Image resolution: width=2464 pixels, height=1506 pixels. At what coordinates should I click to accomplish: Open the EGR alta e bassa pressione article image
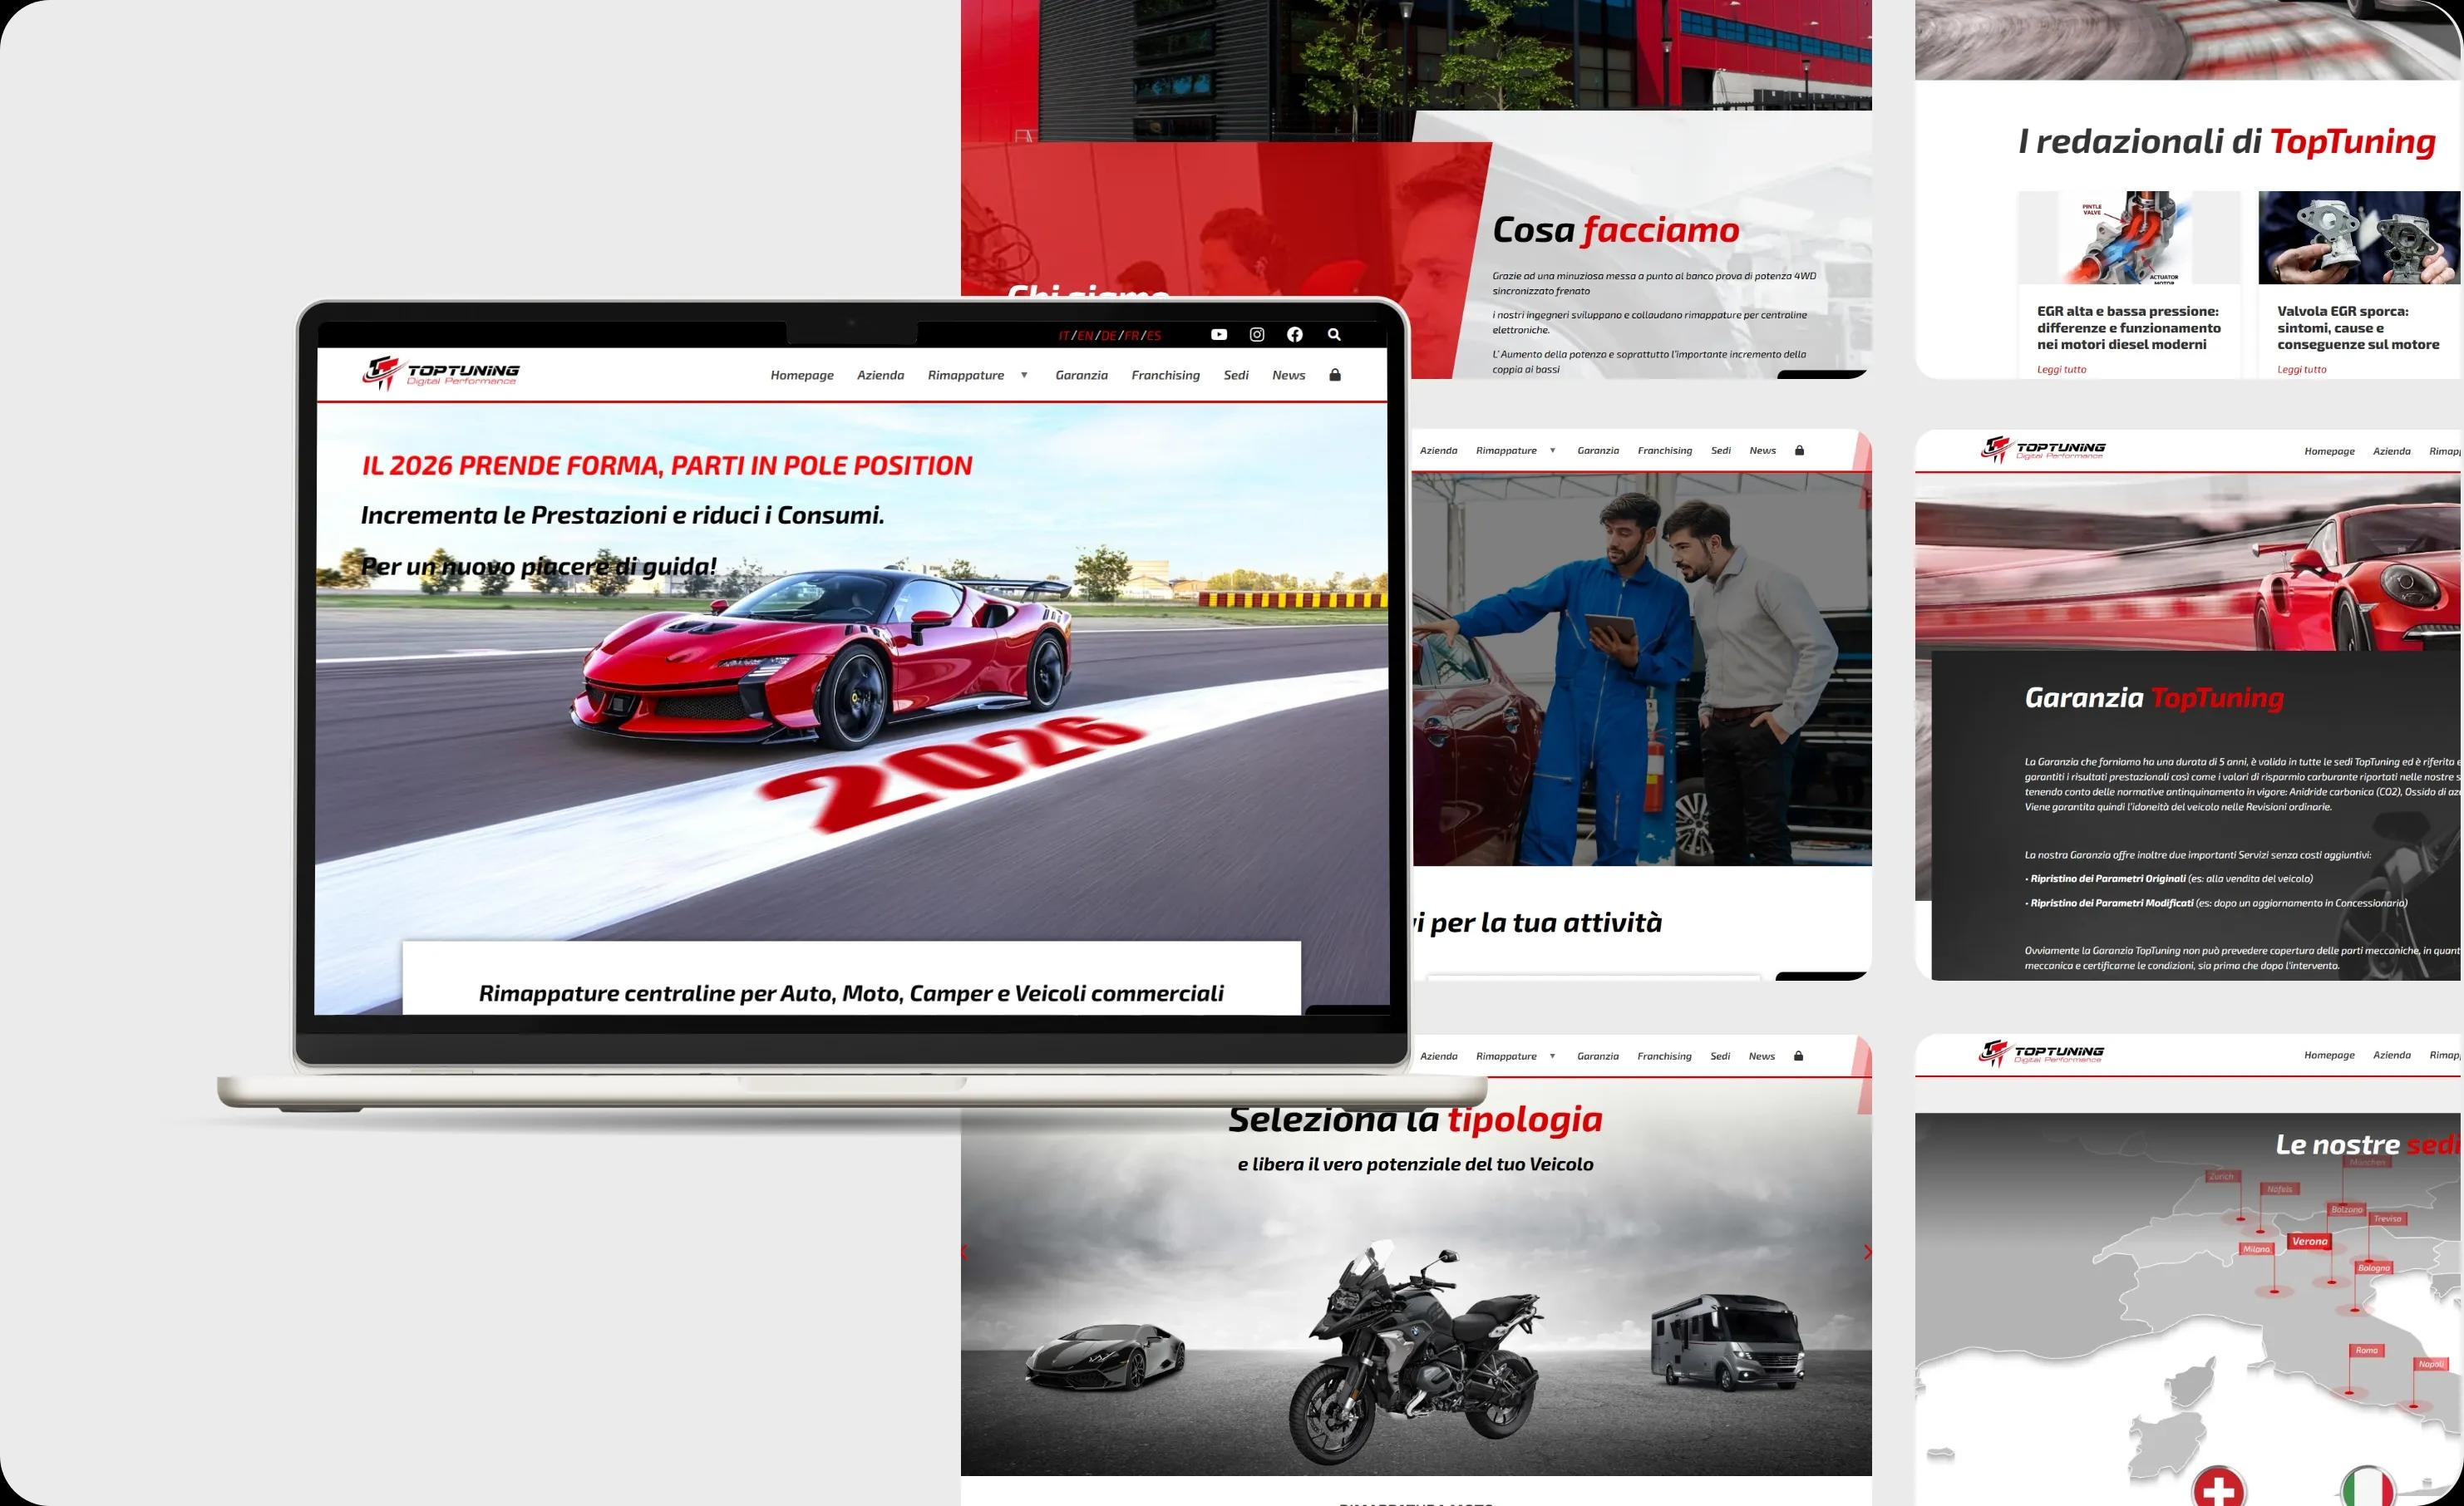click(x=2129, y=237)
